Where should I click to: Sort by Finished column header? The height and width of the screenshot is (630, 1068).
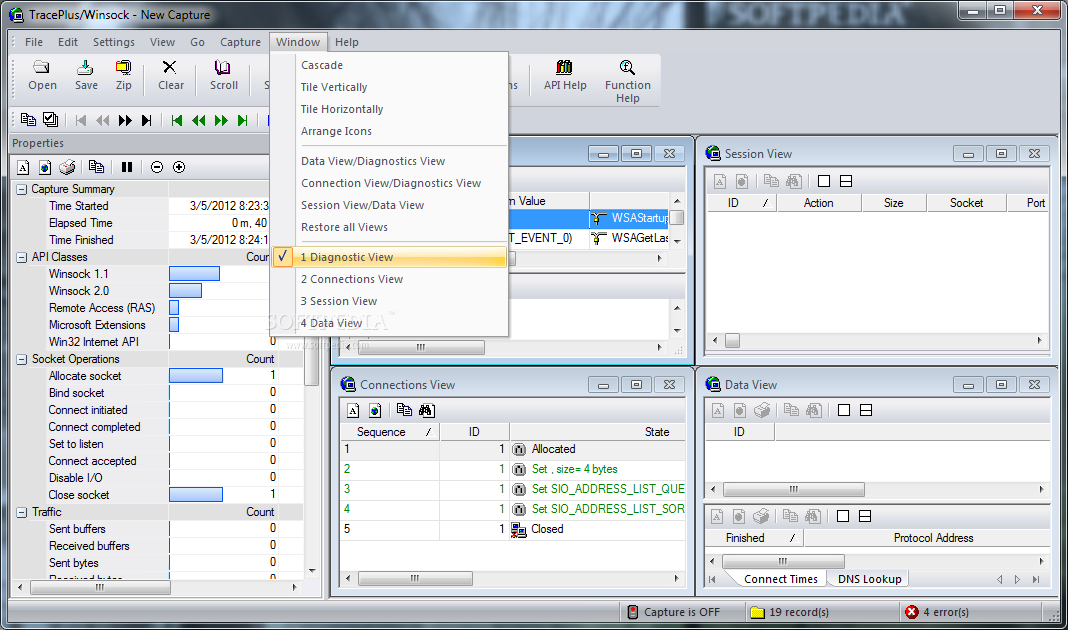coord(754,538)
